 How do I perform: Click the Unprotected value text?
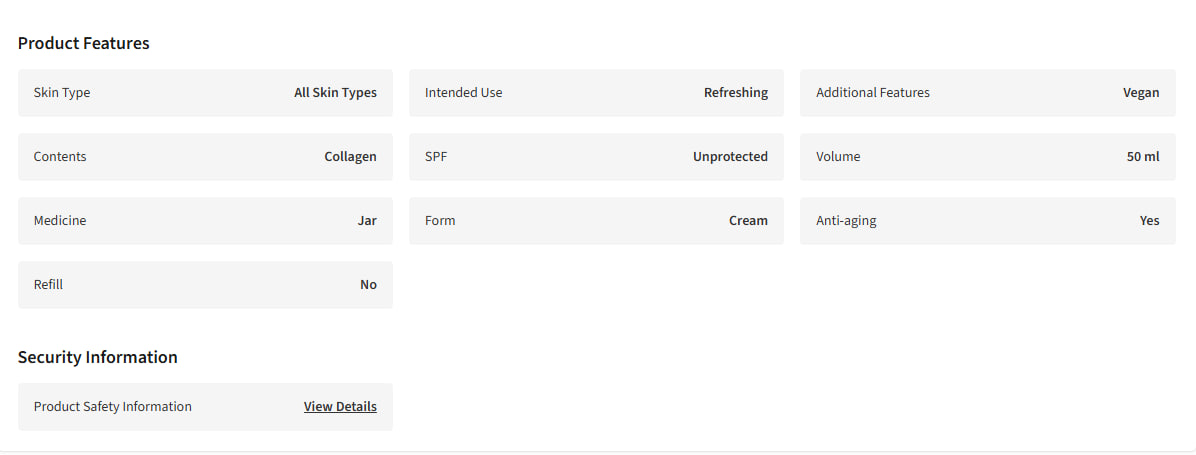[731, 157]
